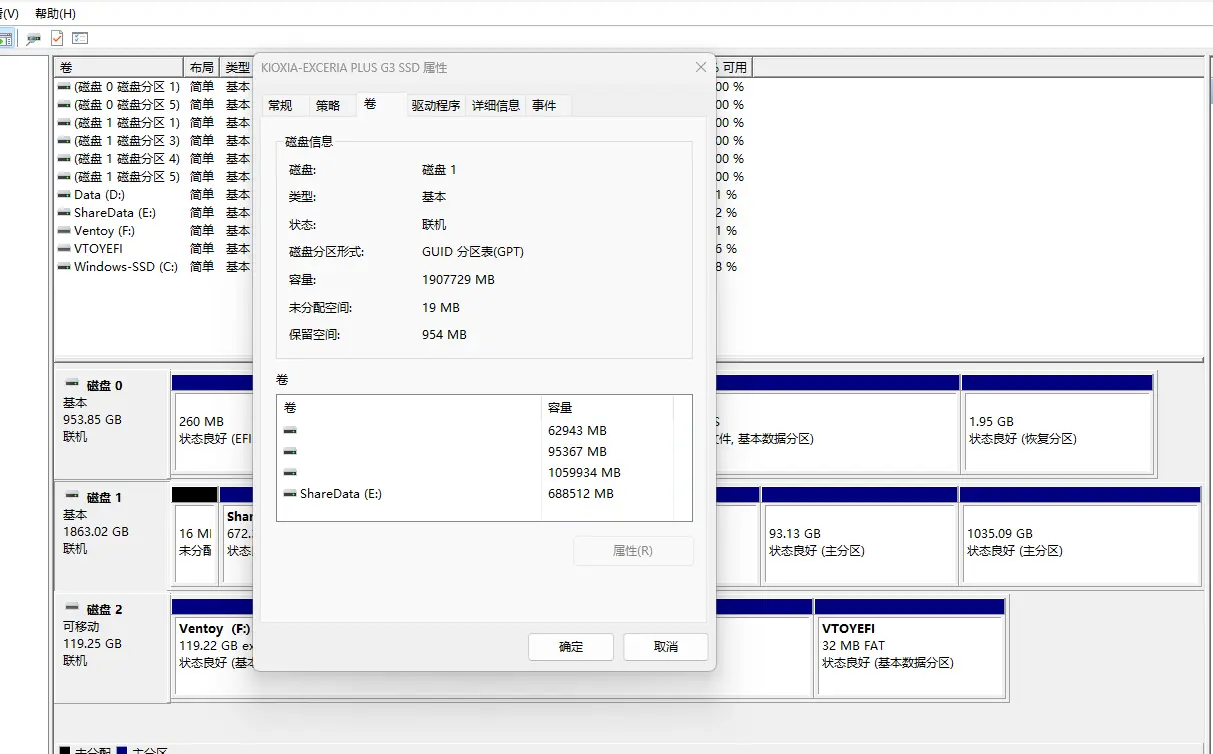1213x754 pixels.
Task: Click drive icon beside (磁盘 0 磁盘分区 1)
Action: tap(64, 87)
